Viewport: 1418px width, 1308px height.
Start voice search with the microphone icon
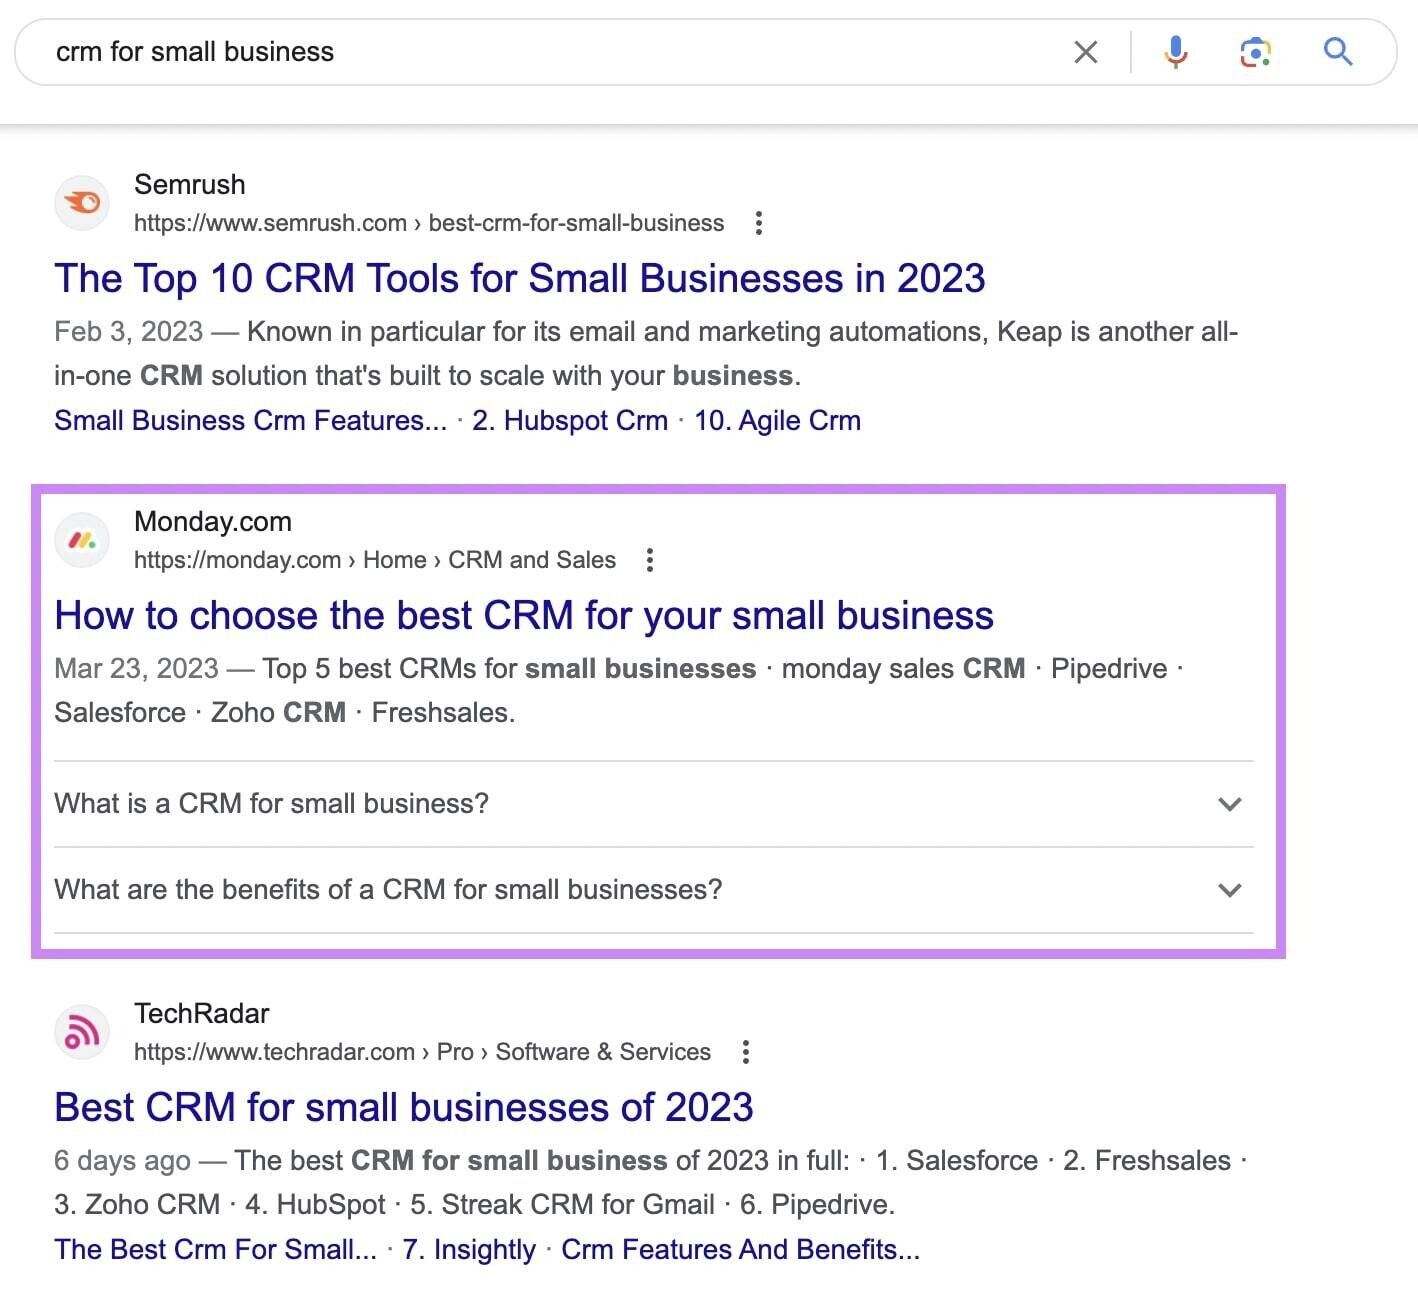[1176, 52]
